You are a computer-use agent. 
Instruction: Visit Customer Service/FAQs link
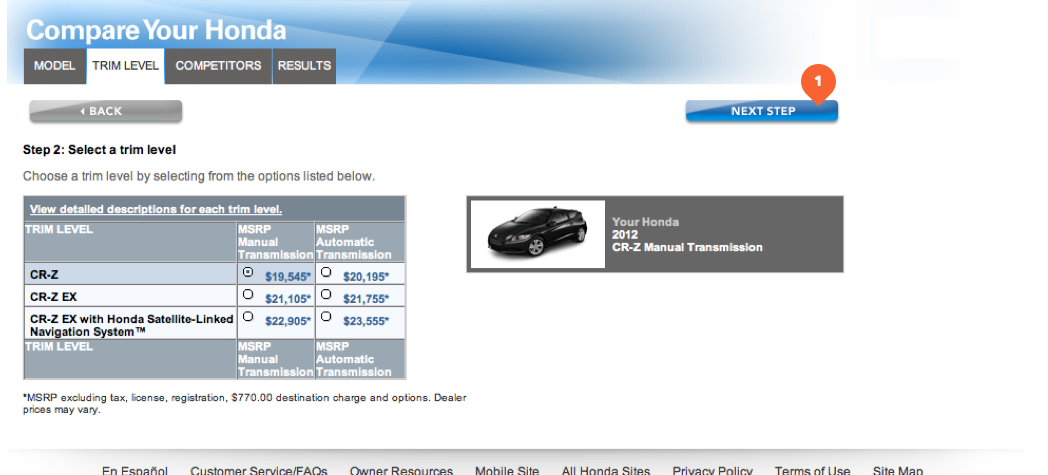click(x=259, y=470)
